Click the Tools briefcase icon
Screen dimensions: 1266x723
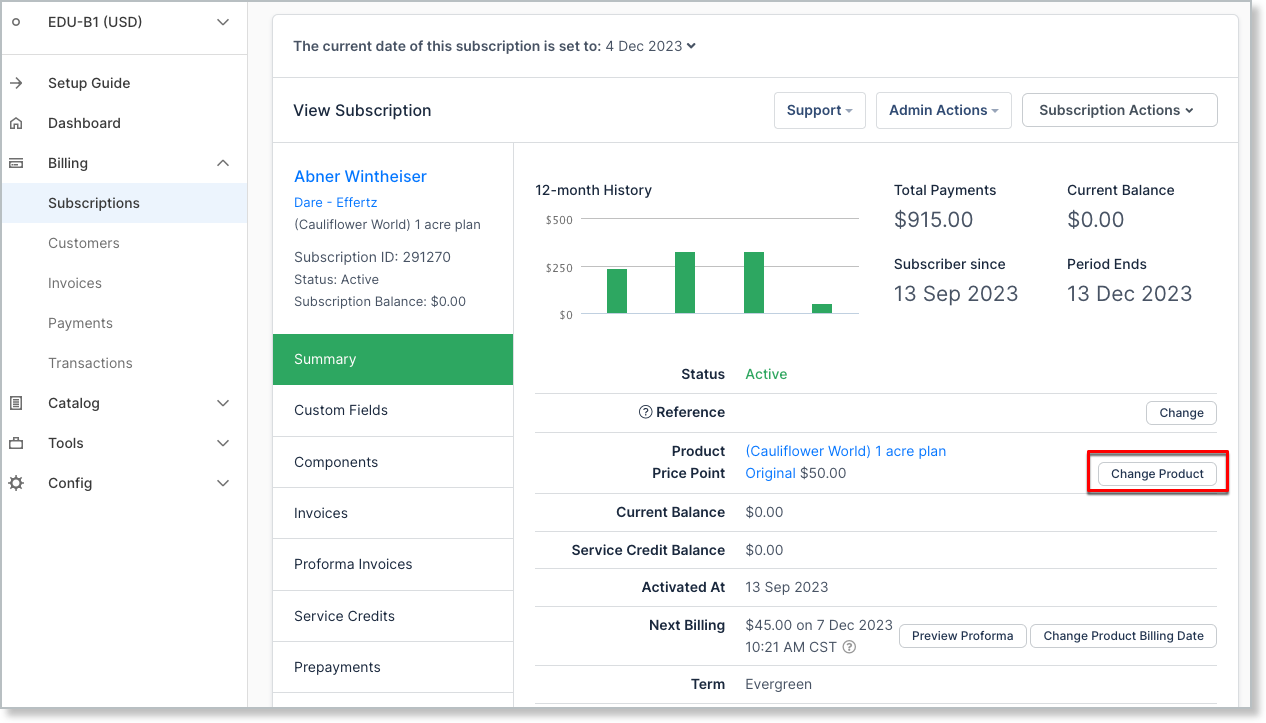(x=15, y=442)
